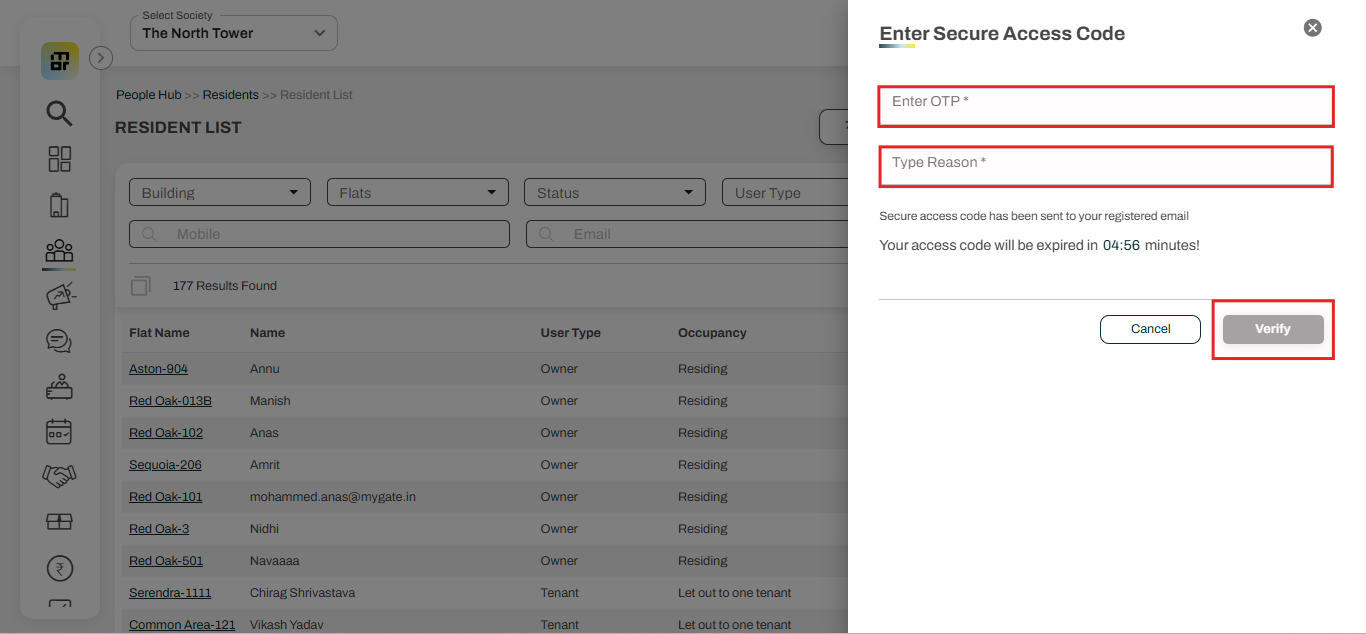Click the 04:56 expiry timer
The height and width of the screenshot is (634, 1366).
click(1121, 245)
